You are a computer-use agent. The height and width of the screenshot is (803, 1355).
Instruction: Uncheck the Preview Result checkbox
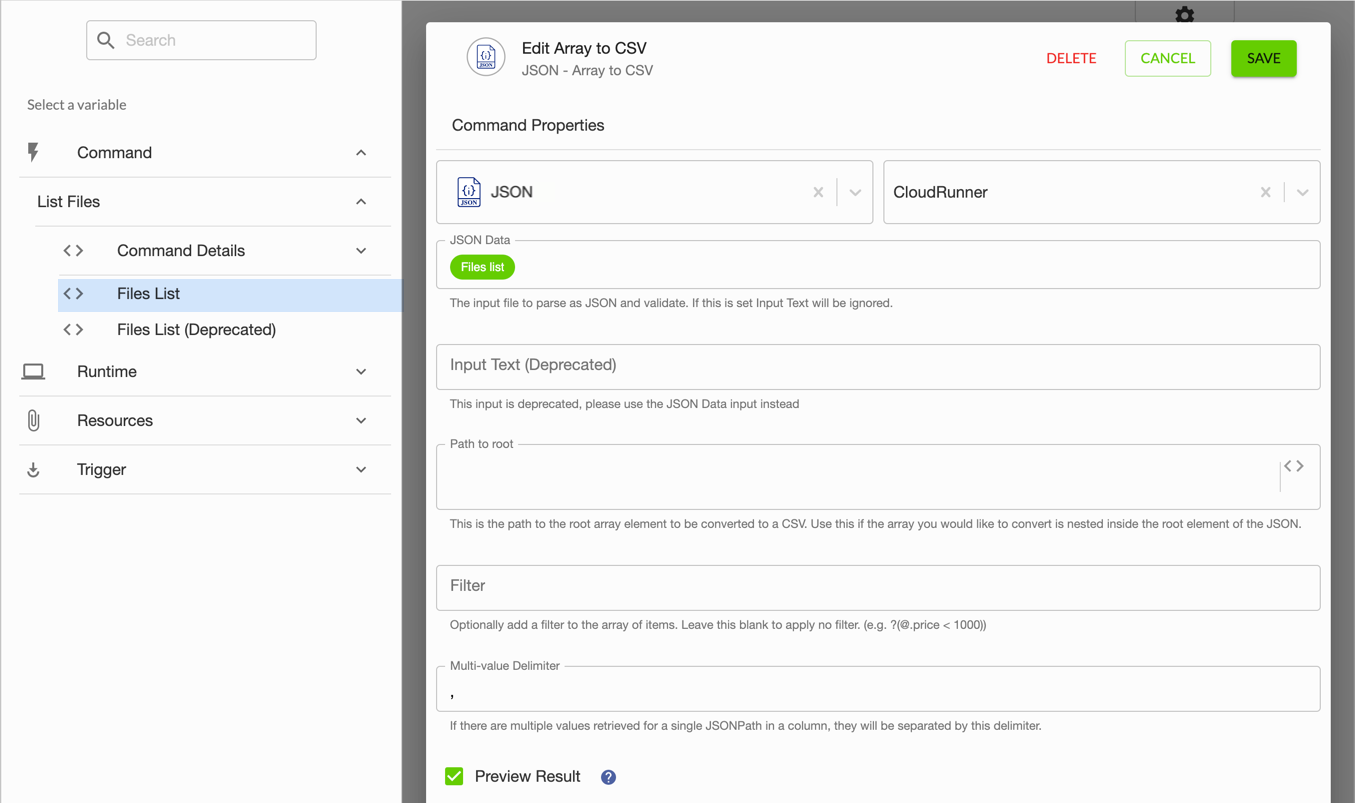click(454, 776)
